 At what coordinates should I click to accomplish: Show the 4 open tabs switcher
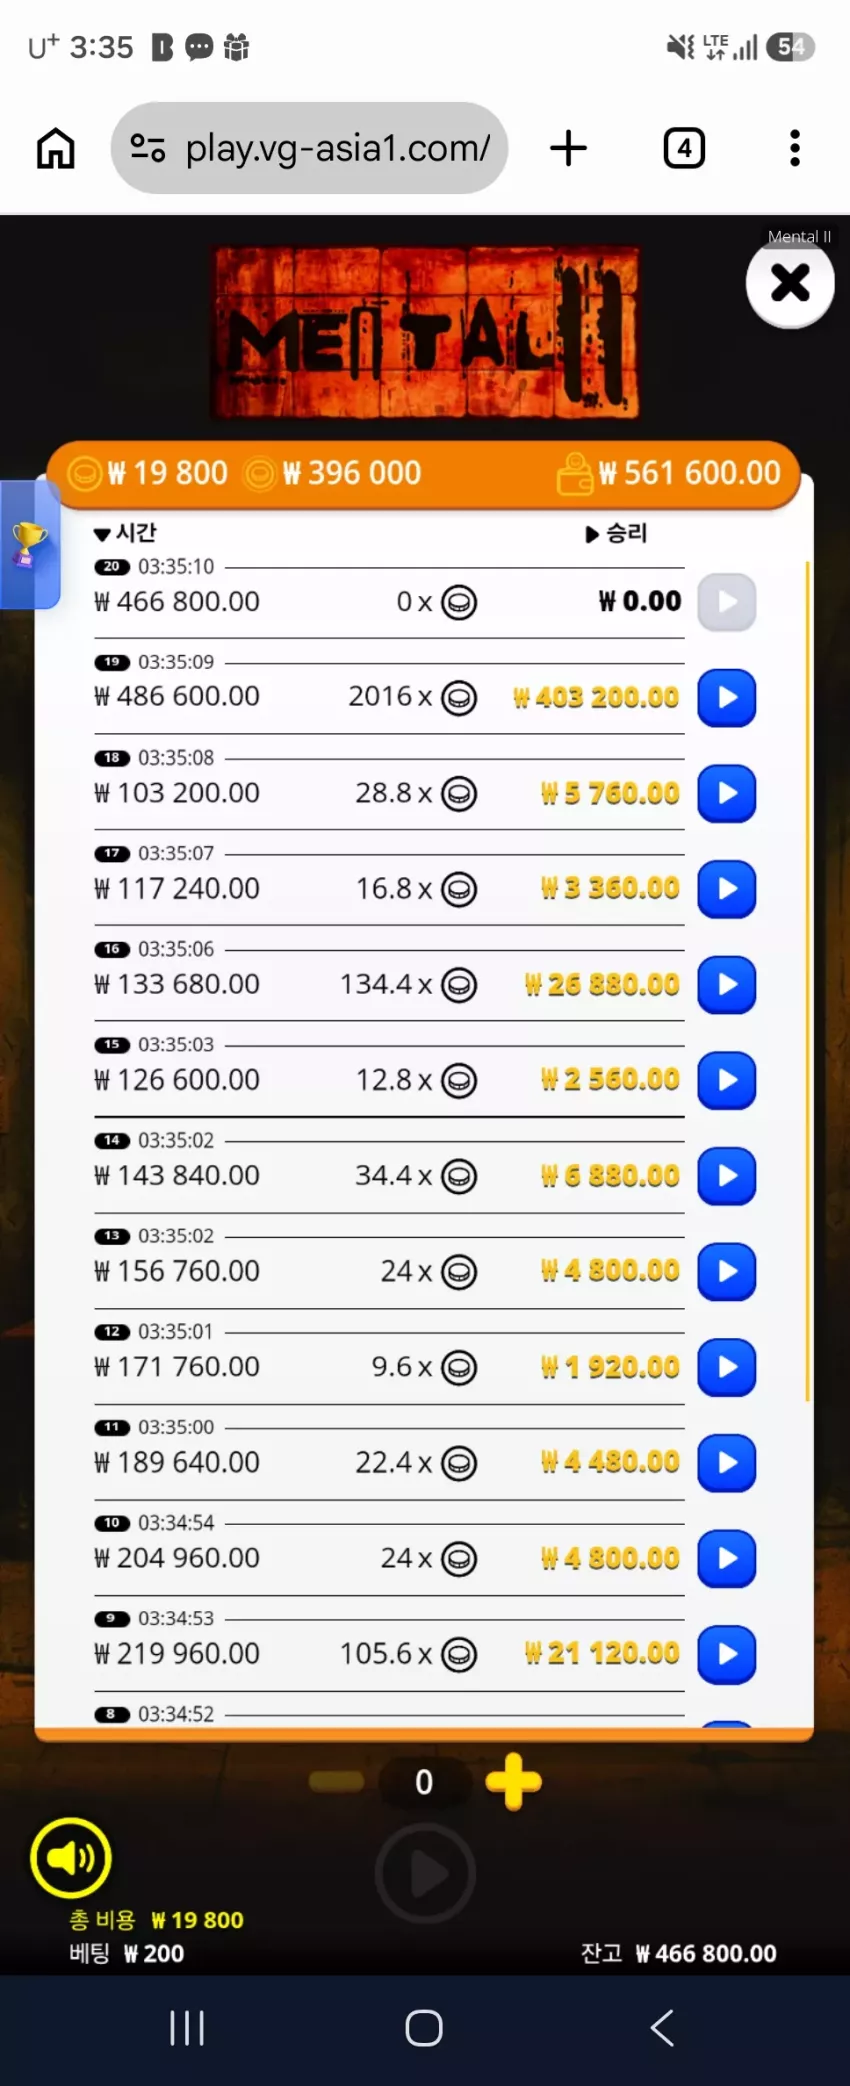click(684, 148)
